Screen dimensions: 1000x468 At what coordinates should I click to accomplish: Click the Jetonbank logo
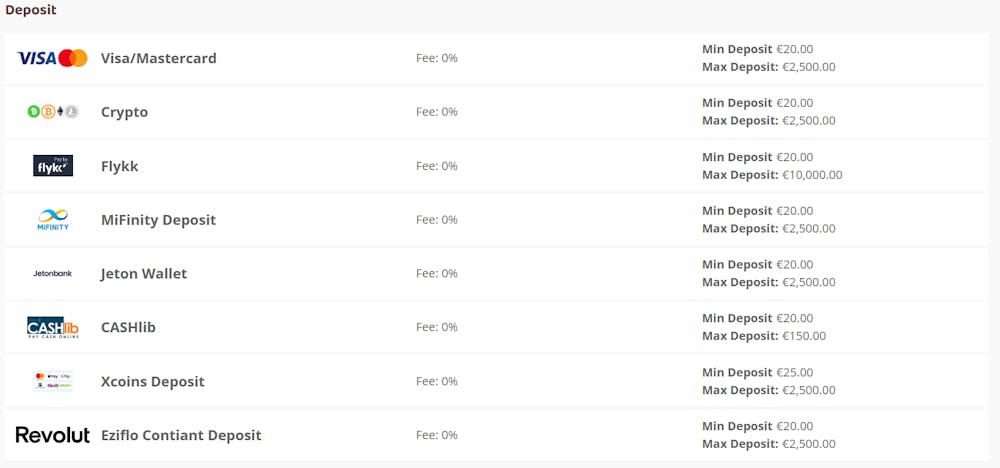[x=53, y=274]
